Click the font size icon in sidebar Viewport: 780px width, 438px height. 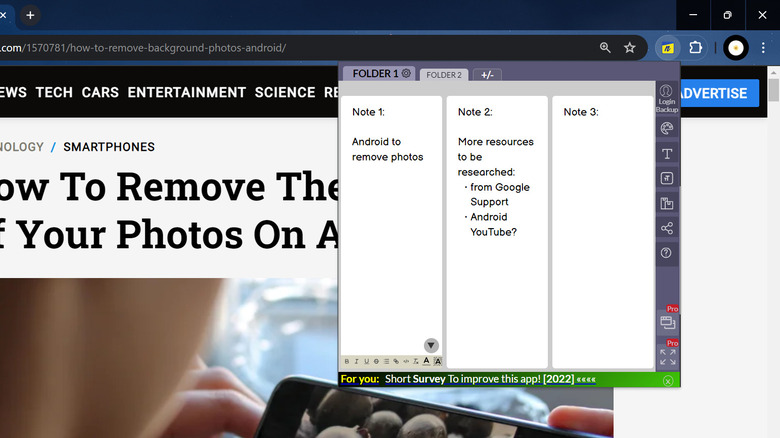point(667,179)
